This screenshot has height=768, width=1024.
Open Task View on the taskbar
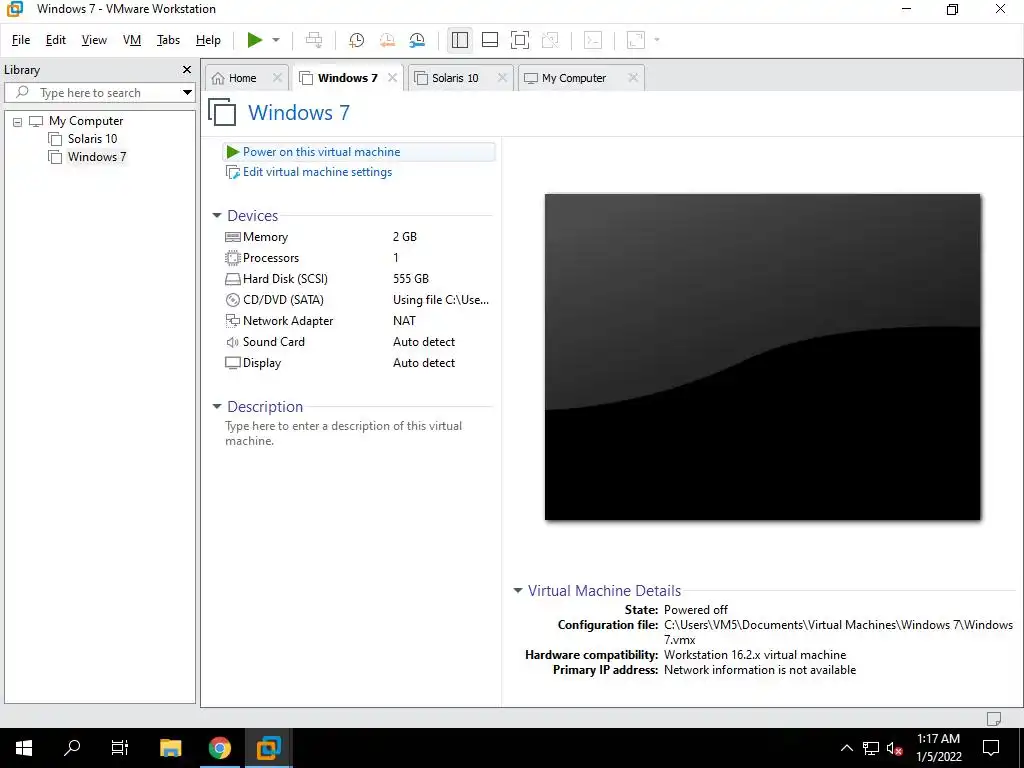[120, 748]
